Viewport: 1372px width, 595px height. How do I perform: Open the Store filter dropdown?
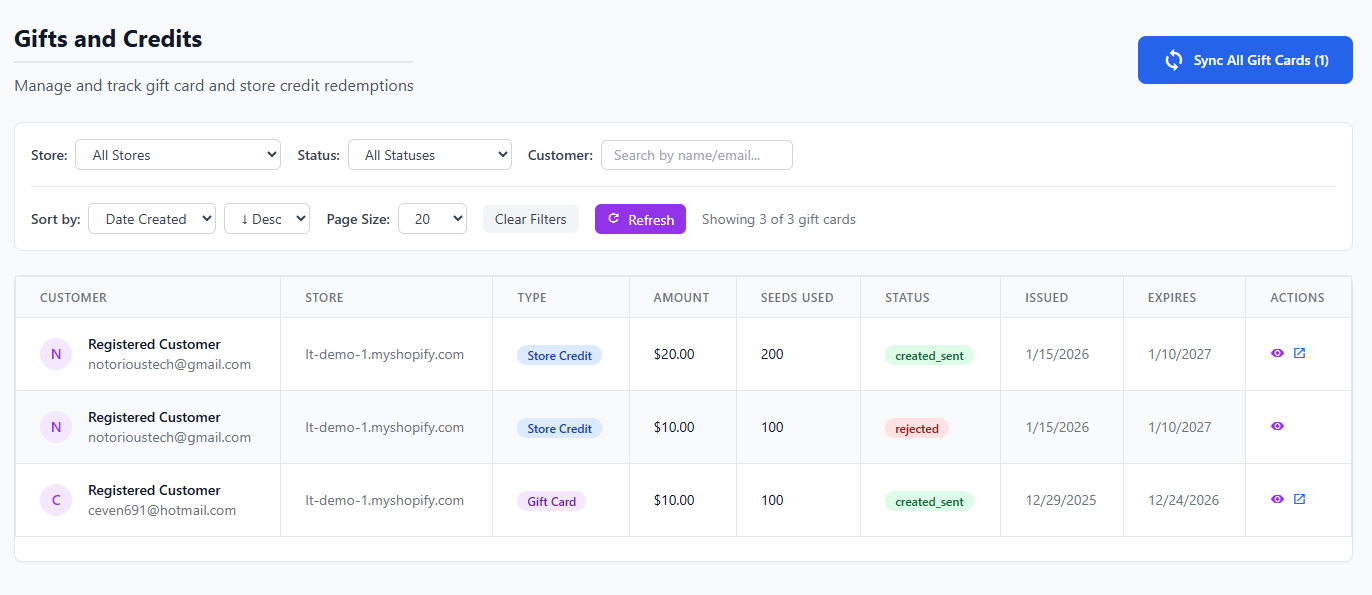click(178, 155)
